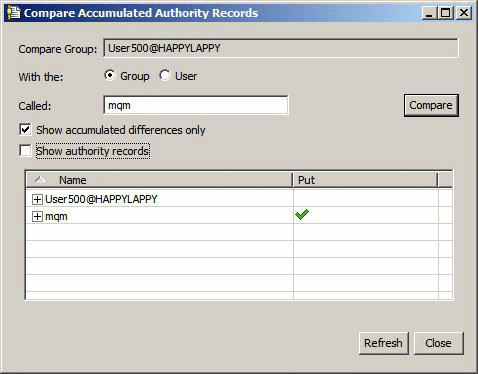
Task: Click the Compare Group field
Action: (281, 48)
